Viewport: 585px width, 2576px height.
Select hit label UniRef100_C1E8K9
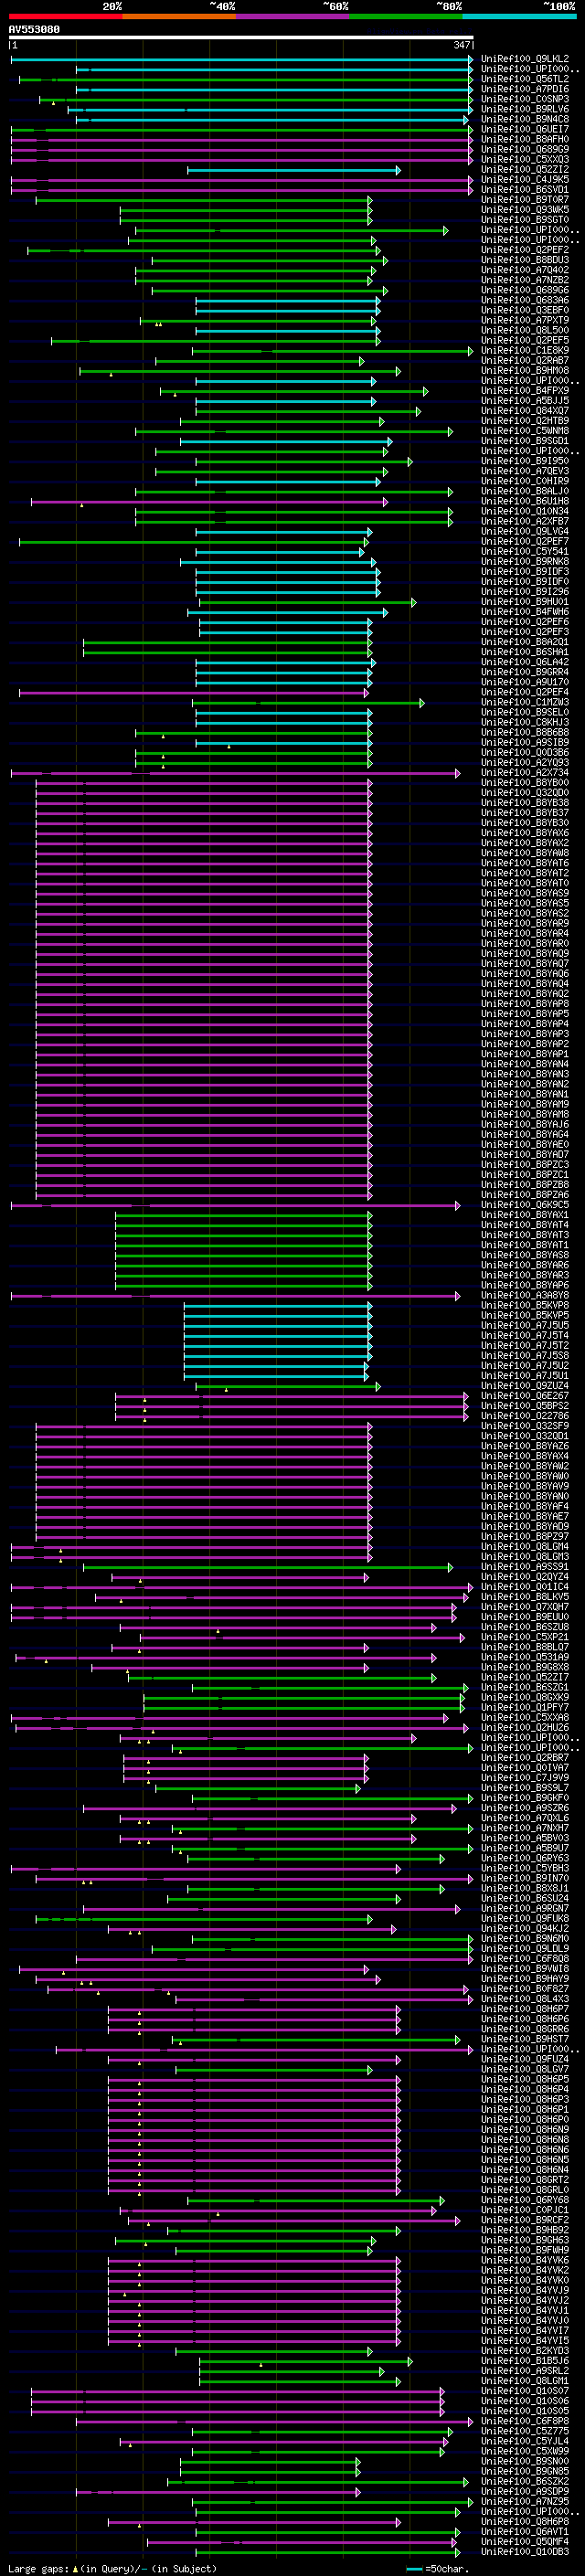[525, 351]
